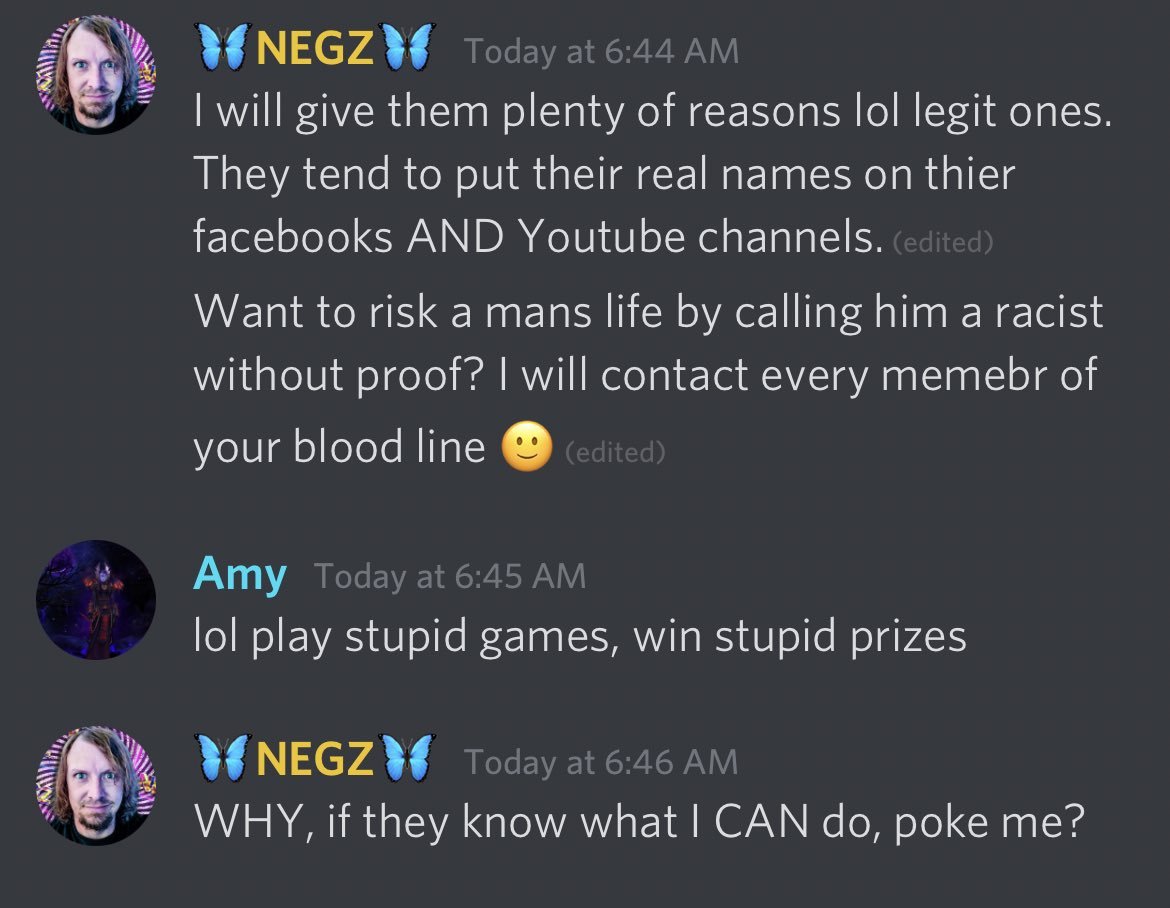Screen dimensions: 1170x908
Task: Click the "Today at 6:46 AM" timestamp
Action: pos(601,763)
